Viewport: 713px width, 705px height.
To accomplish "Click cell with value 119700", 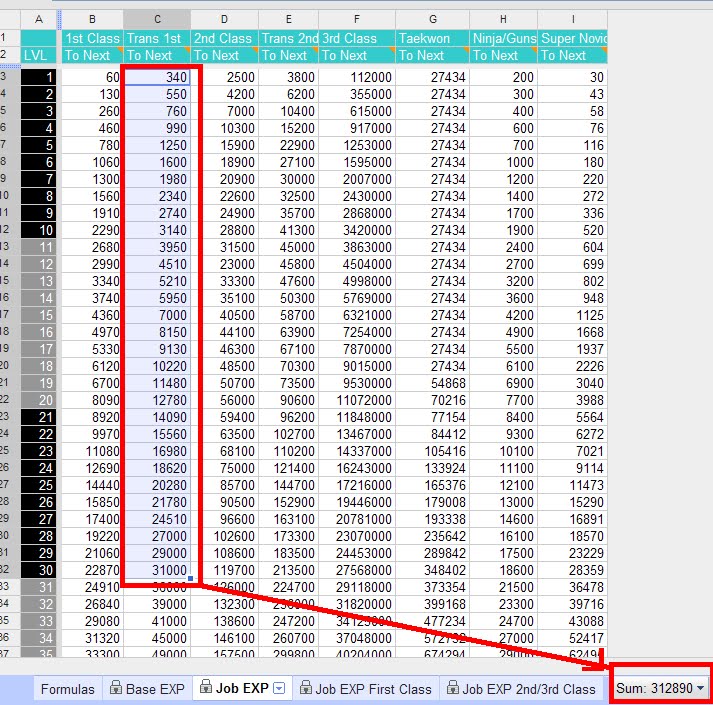I will point(224,570).
